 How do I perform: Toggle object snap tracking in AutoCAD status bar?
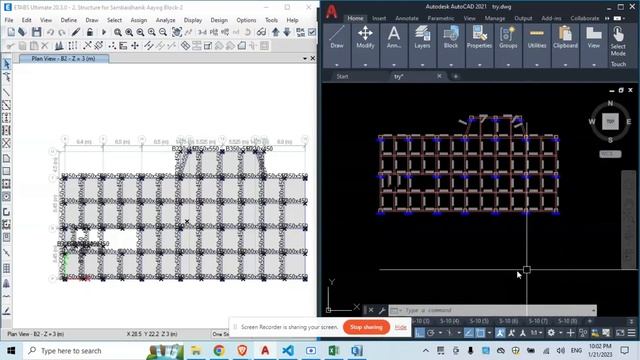coord(469,333)
